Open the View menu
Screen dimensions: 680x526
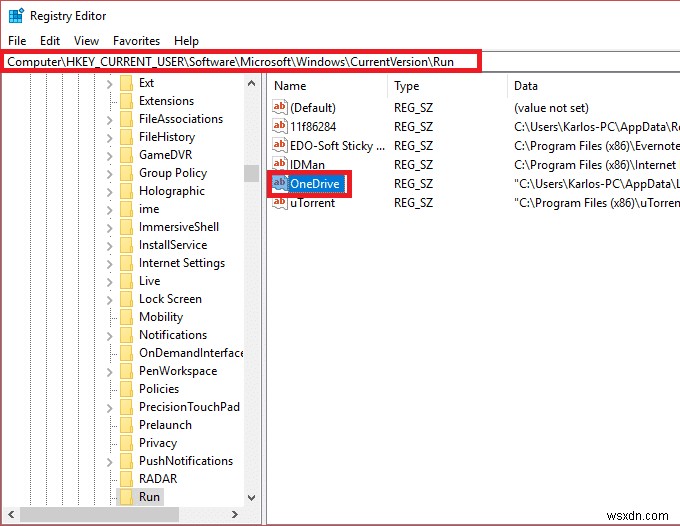tap(86, 41)
